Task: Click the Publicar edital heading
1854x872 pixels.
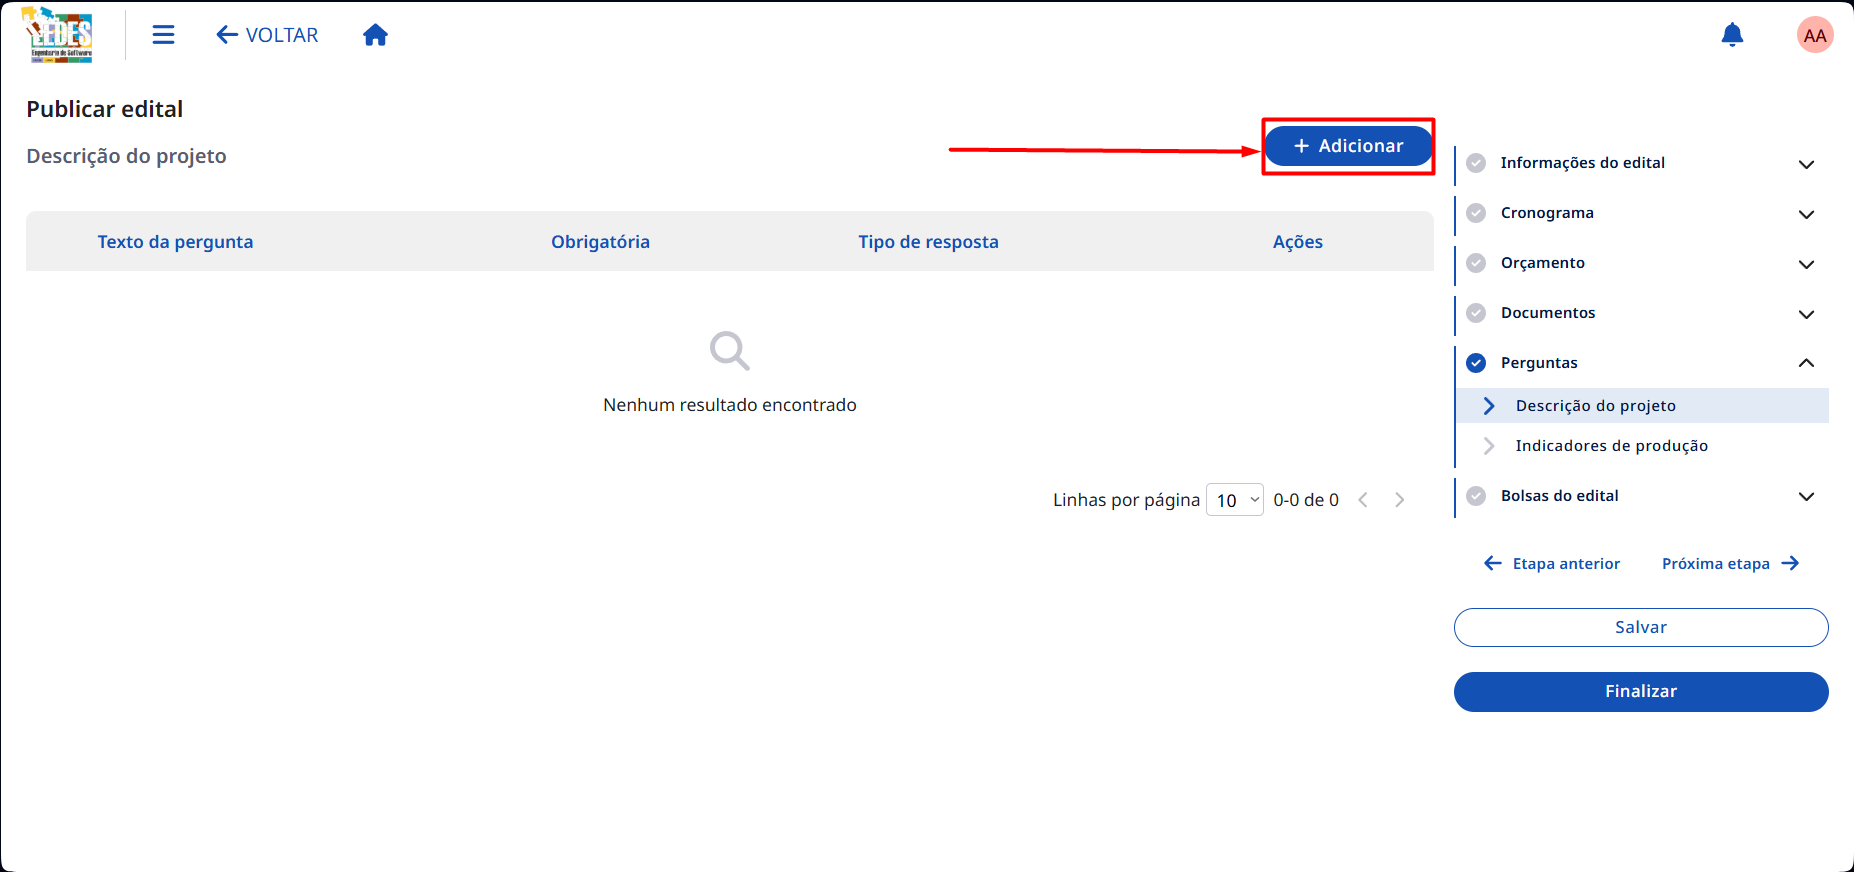Action: click(105, 109)
